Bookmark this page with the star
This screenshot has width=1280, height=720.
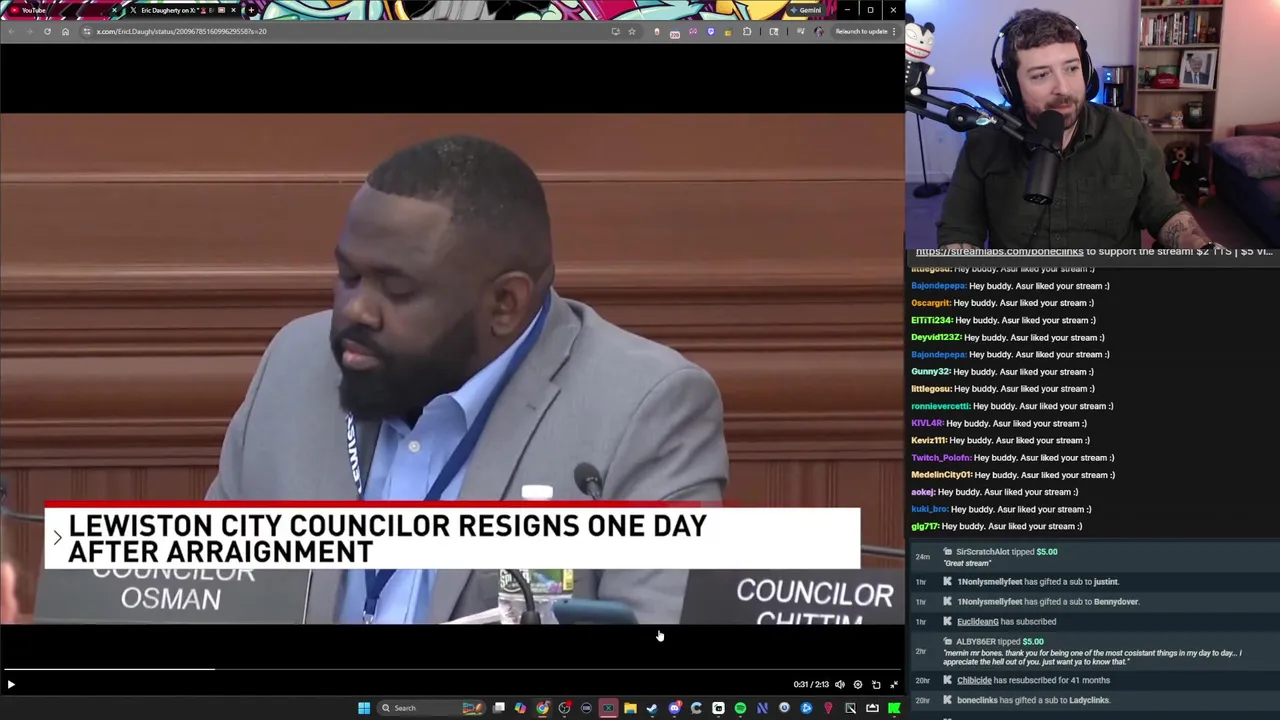pyautogui.click(x=632, y=31)
